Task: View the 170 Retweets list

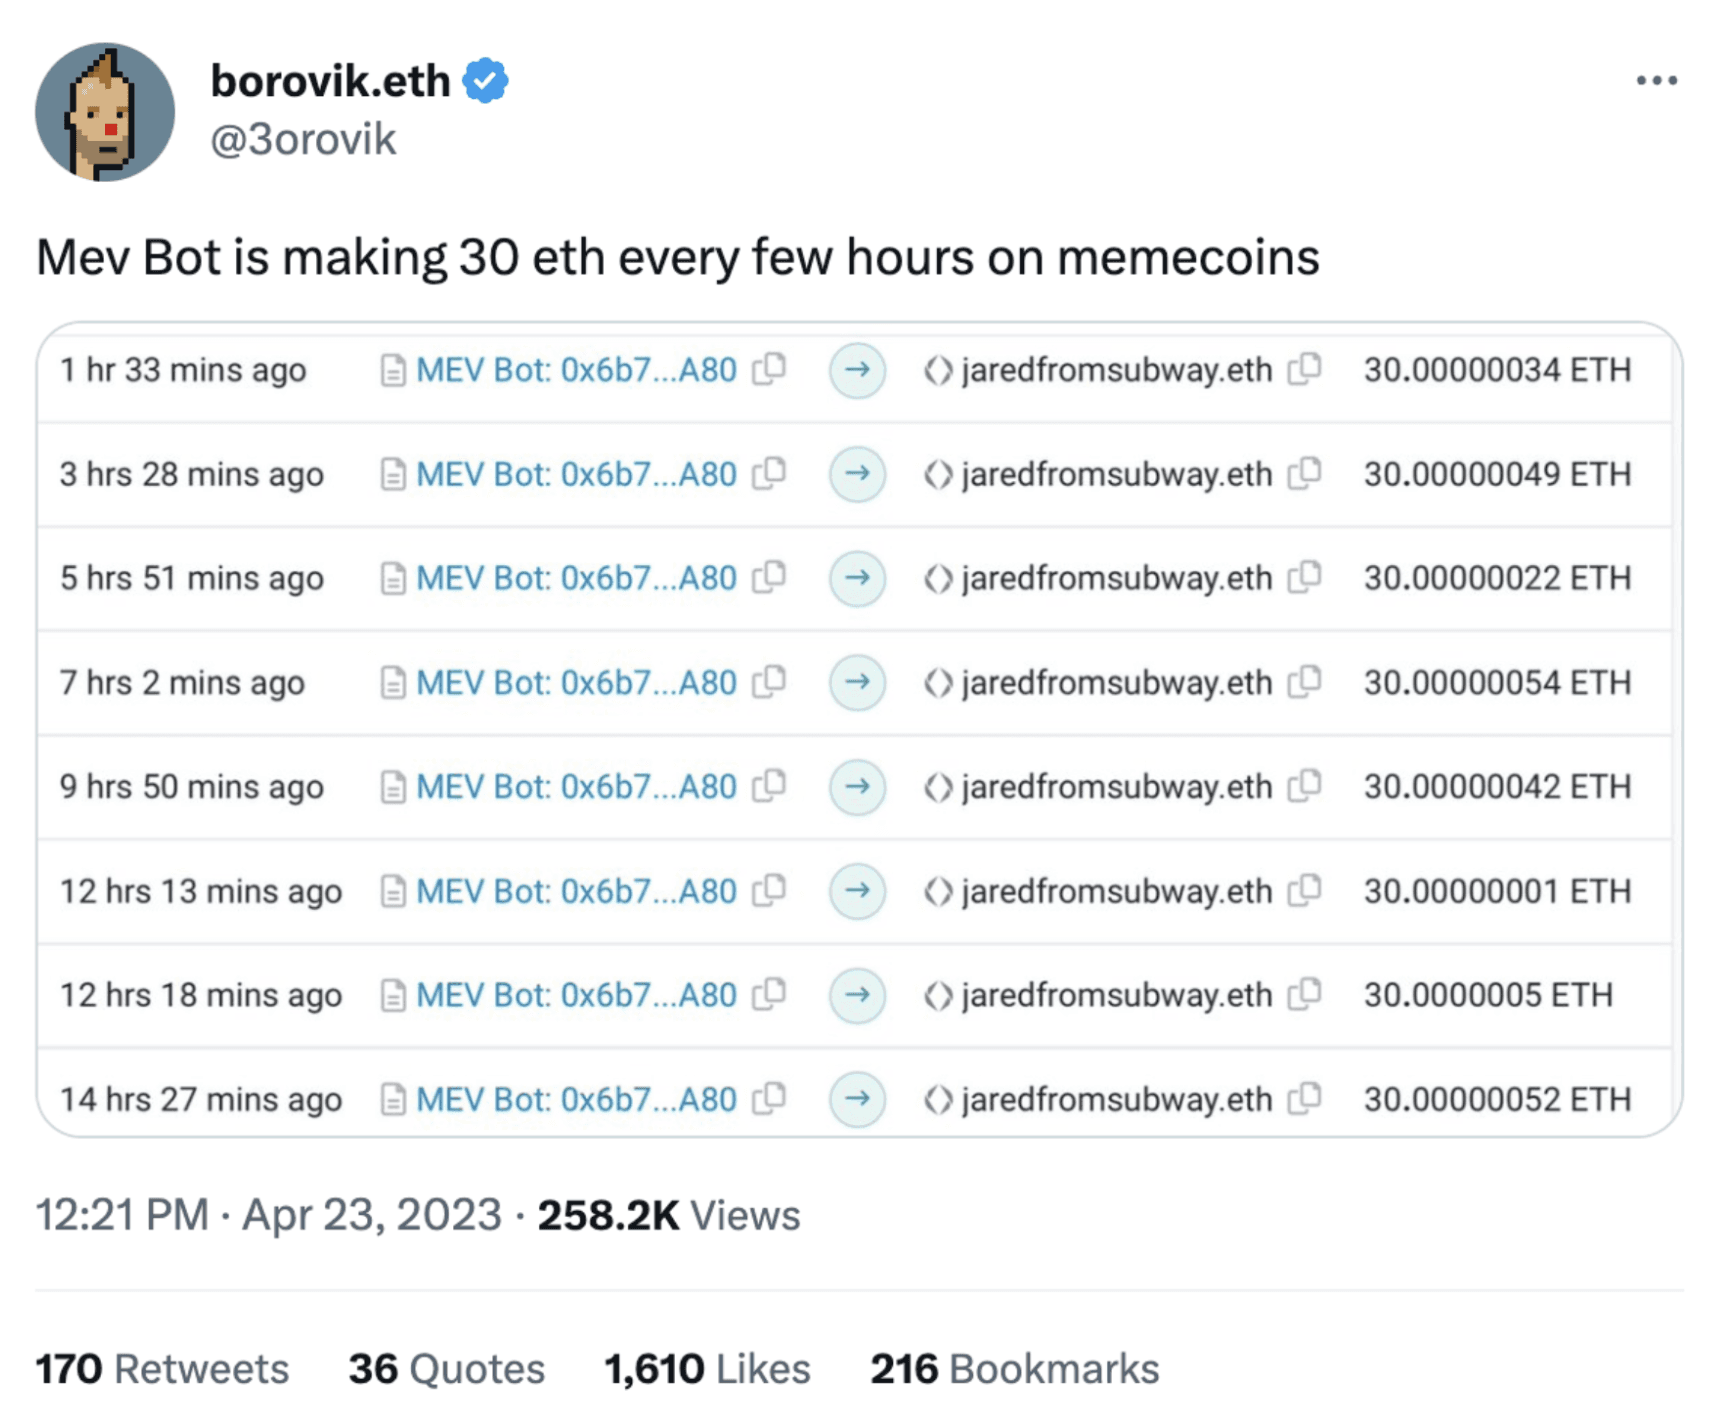Action: [162, 1368]
